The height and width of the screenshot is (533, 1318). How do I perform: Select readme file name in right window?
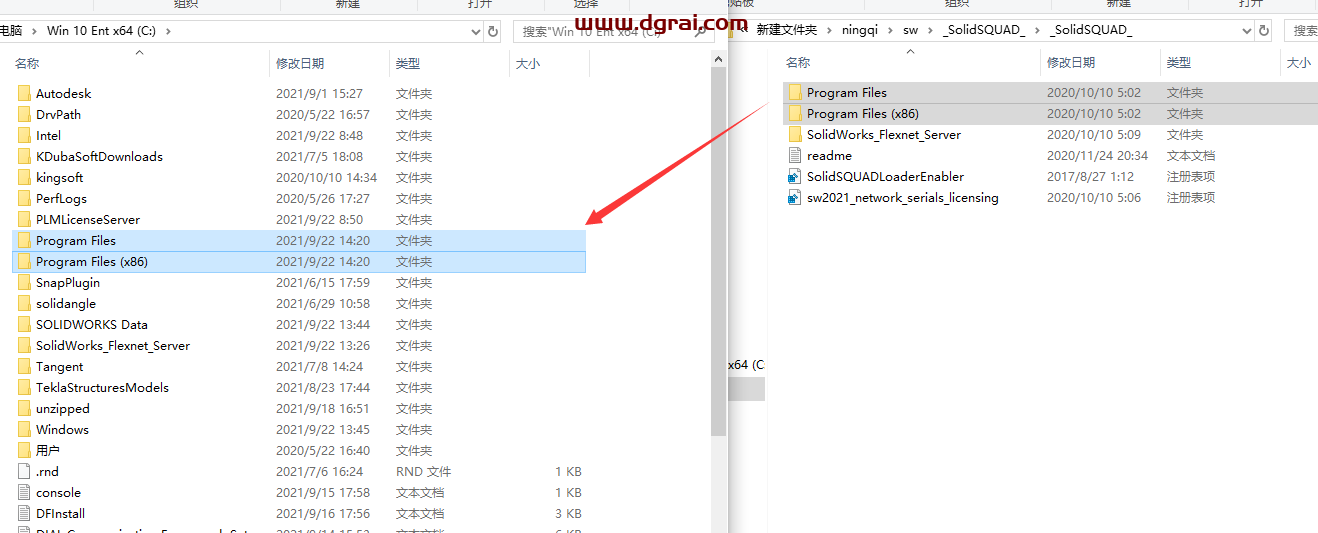829,156
